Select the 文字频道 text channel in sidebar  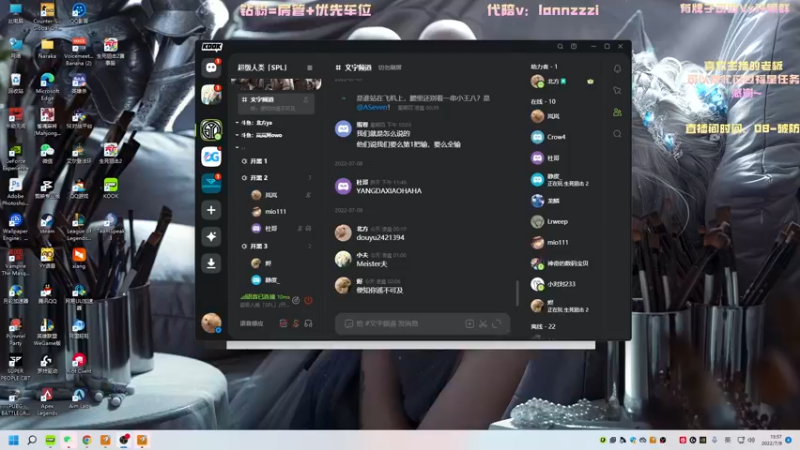pos(276,103)
